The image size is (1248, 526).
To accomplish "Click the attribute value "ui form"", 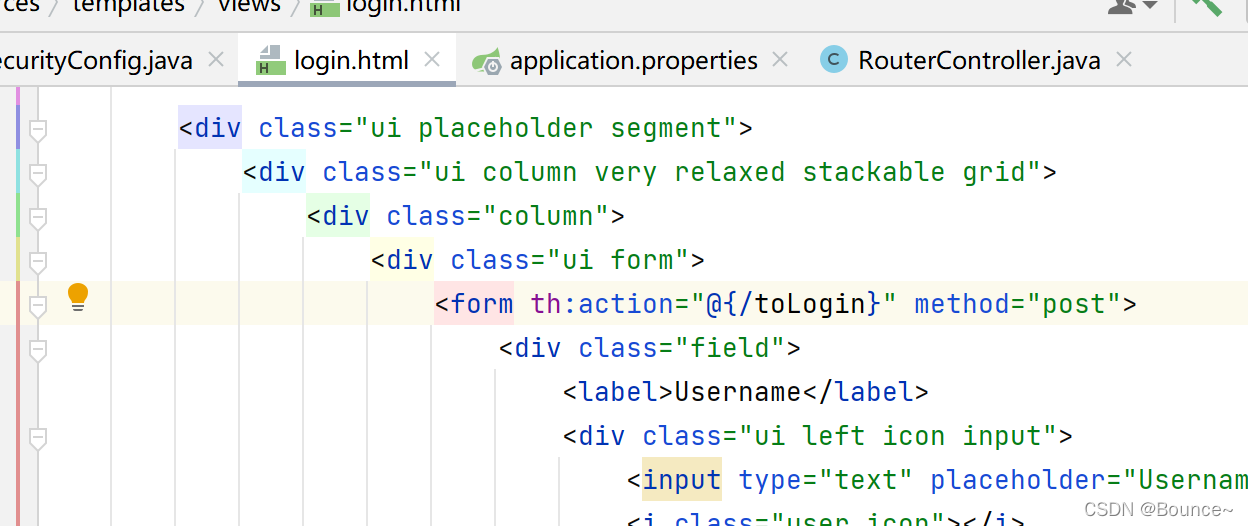I will click(618, 260).
